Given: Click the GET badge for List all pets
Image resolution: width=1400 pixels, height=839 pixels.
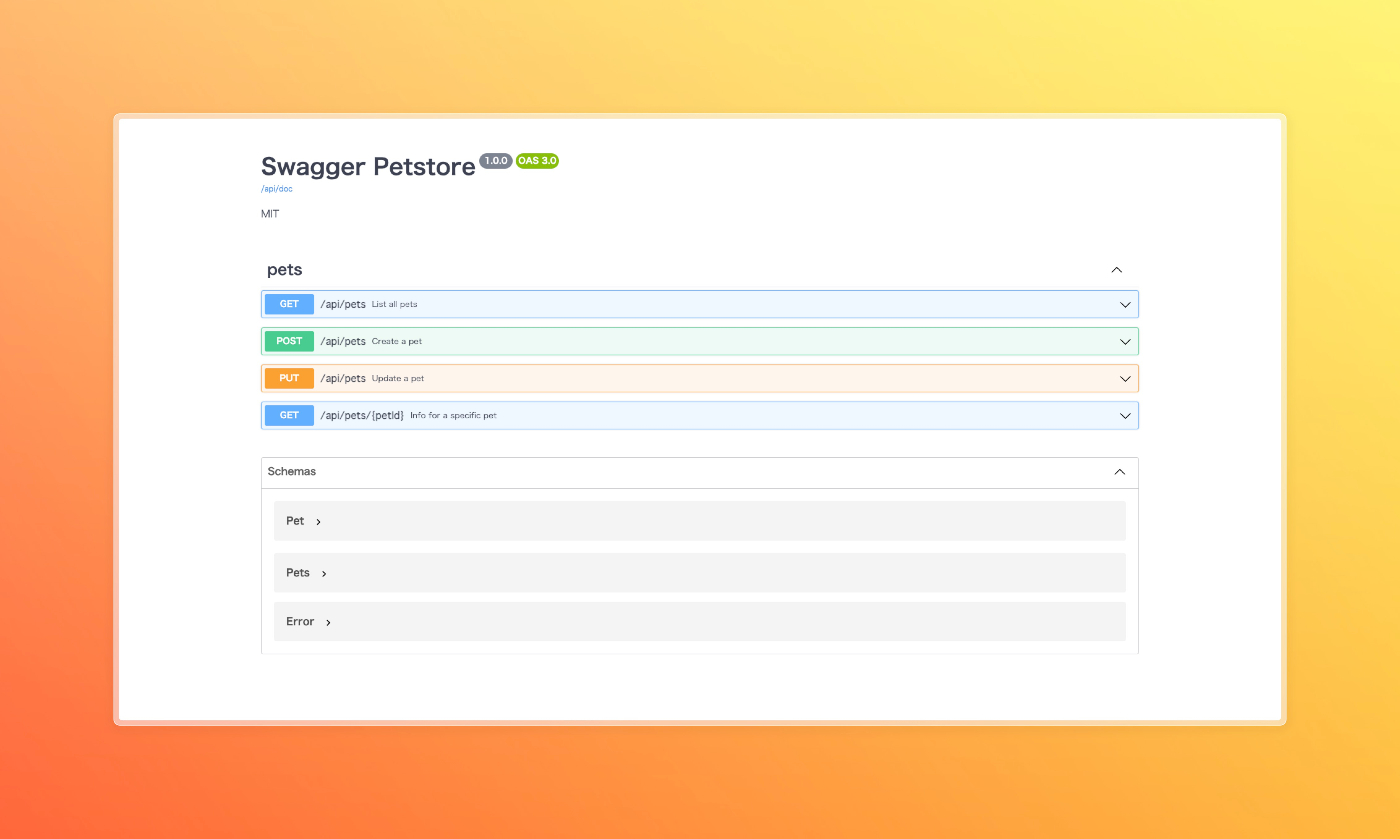Looking at the screenshot, I should 289,304.
